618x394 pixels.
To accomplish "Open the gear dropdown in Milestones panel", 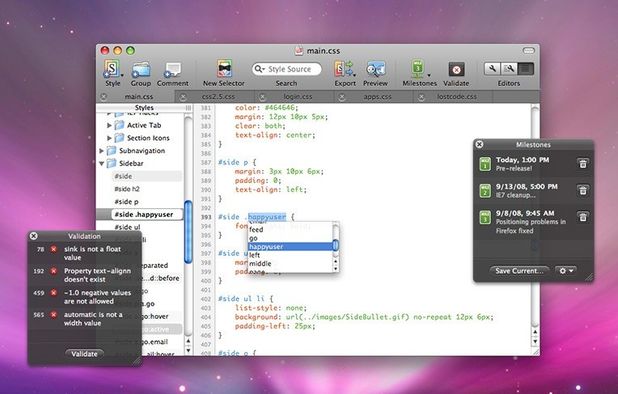I will pos(566,271).
